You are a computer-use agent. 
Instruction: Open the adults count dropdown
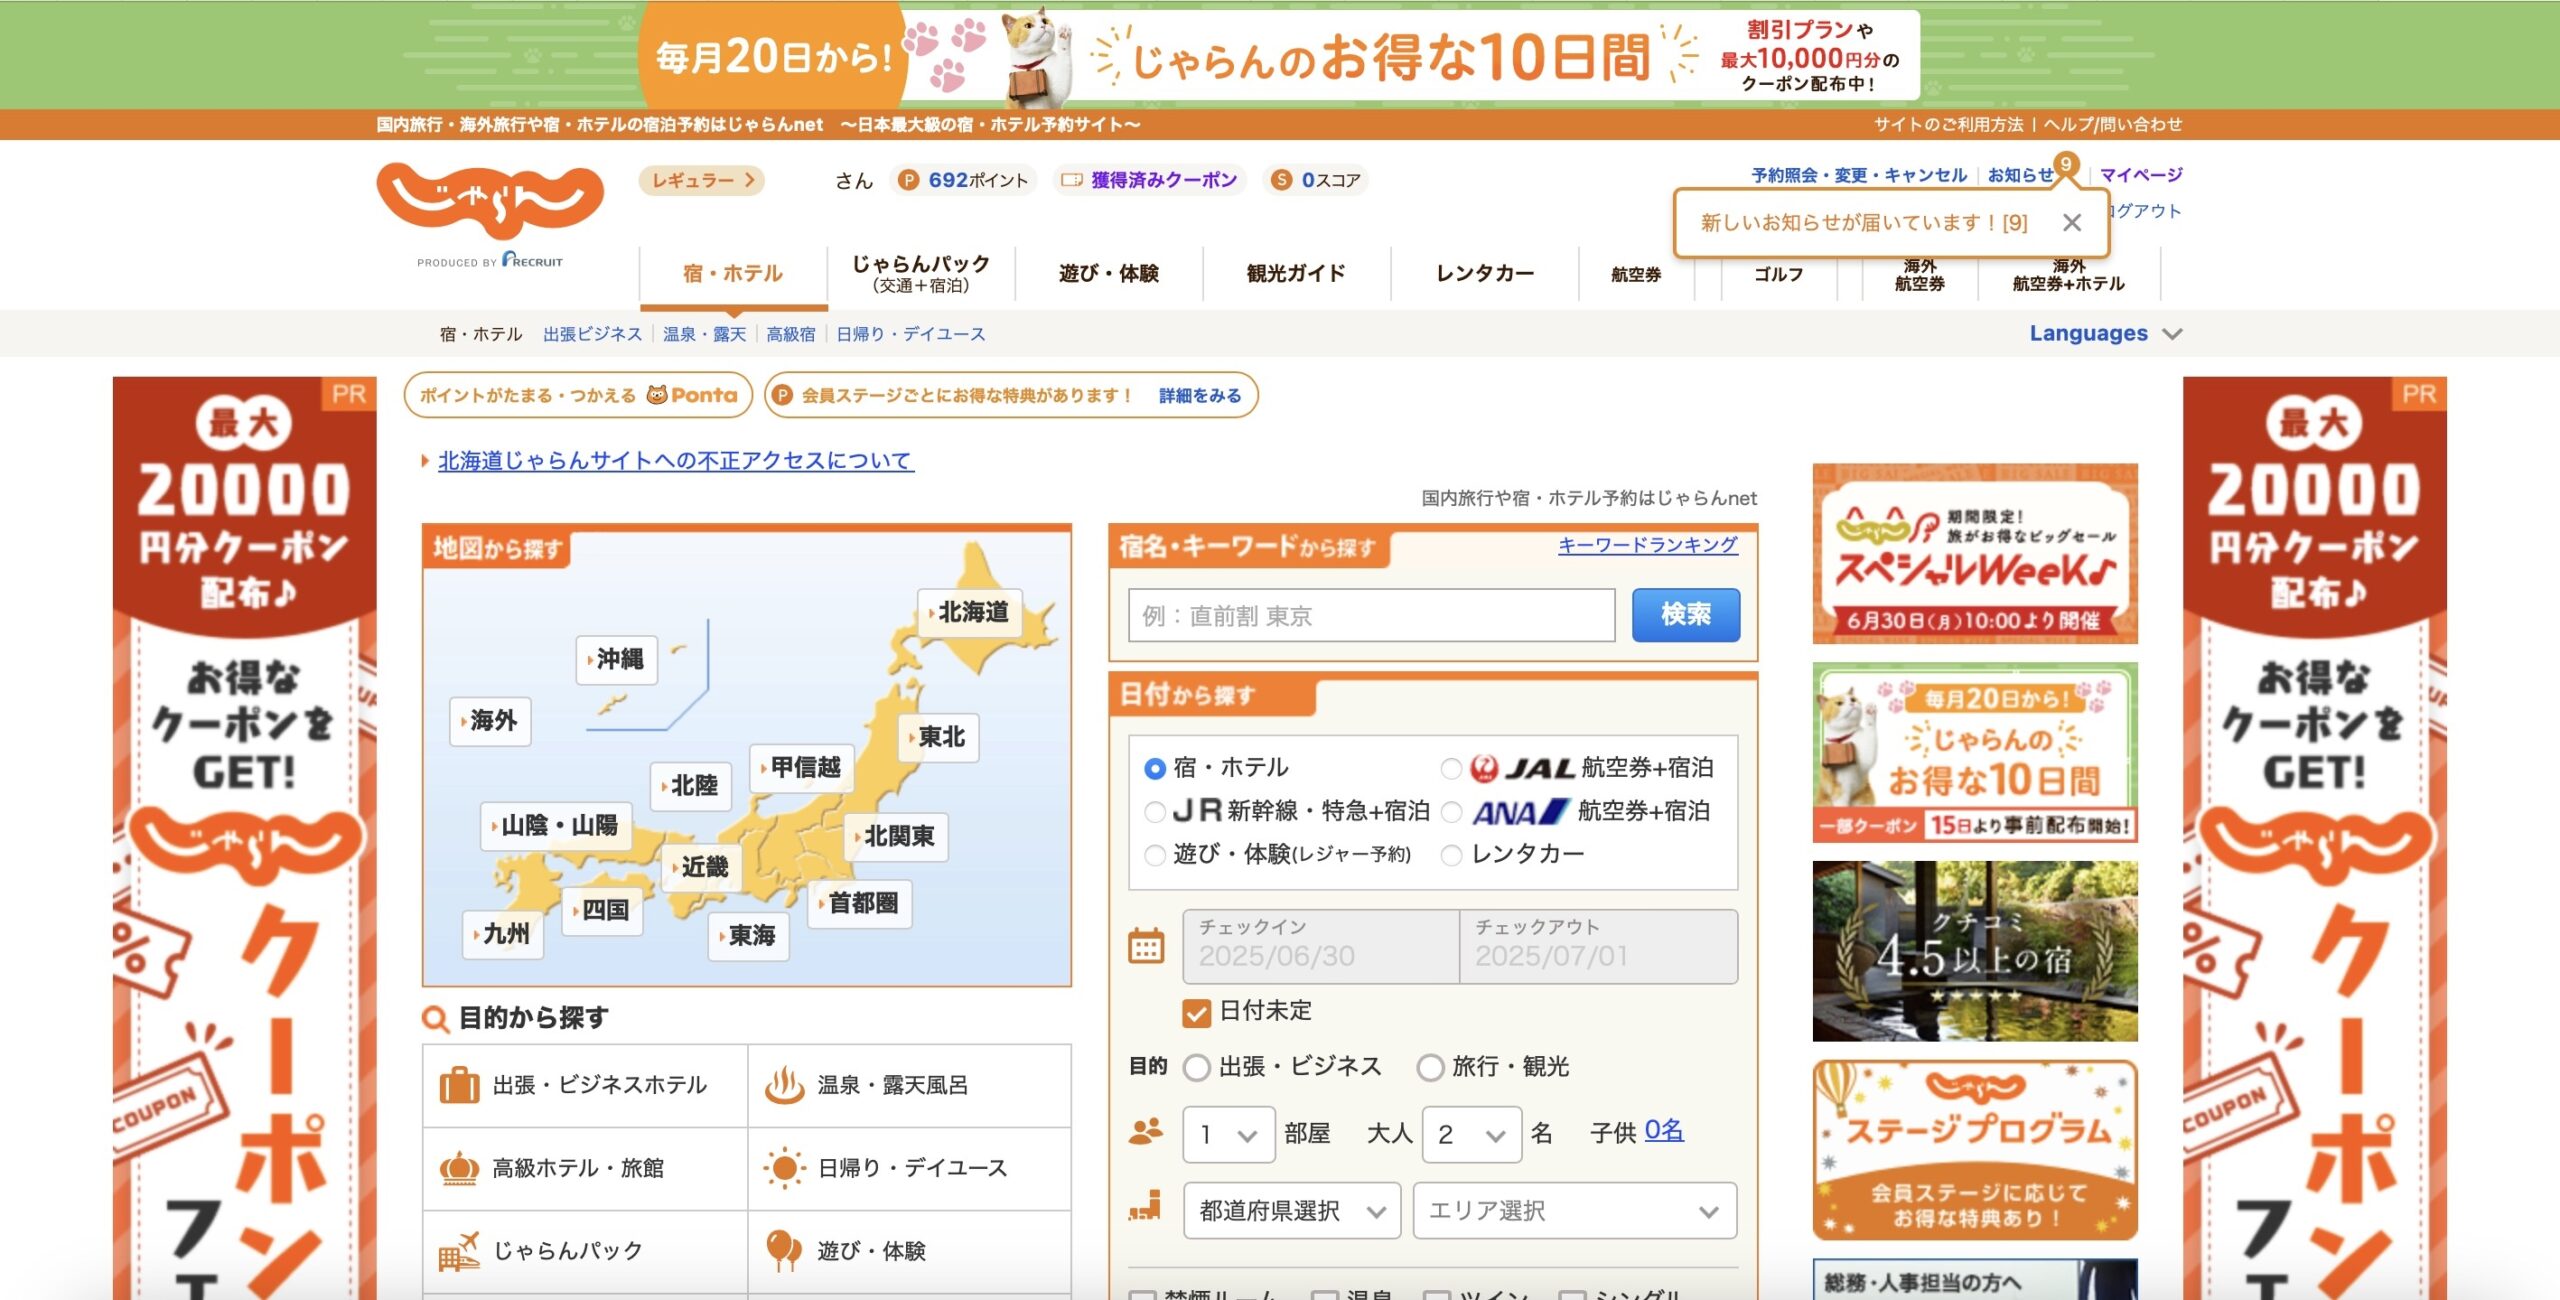coord(1471,1134)
